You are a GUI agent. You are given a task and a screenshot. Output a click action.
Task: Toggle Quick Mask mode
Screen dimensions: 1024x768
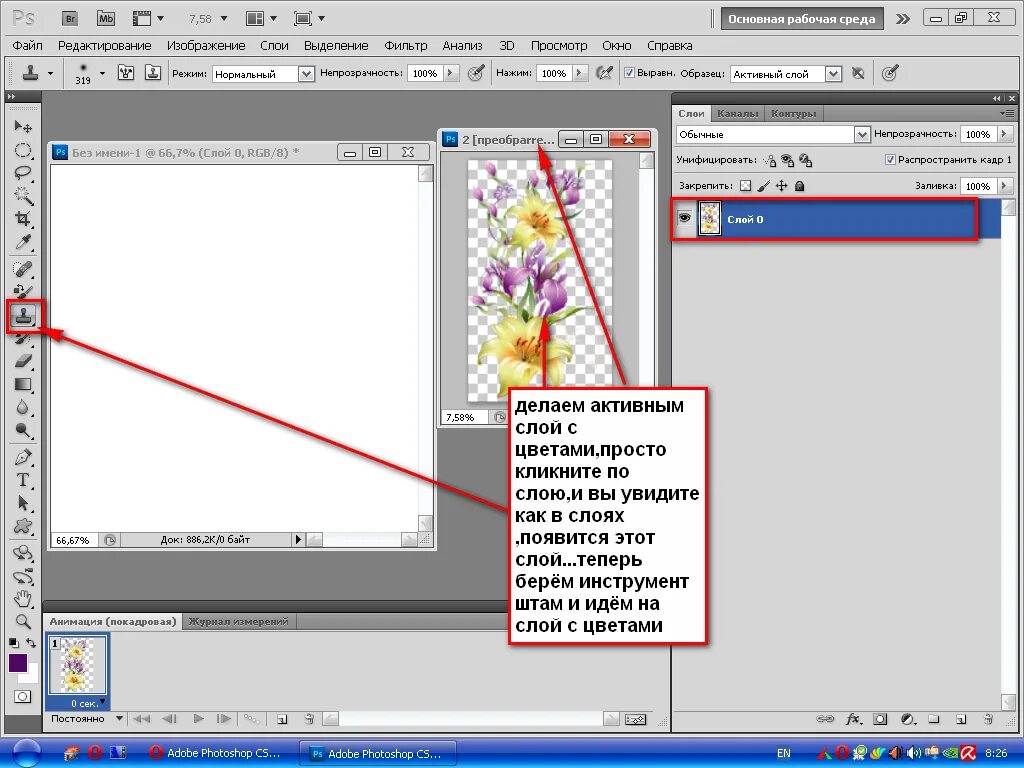[x=22, y=696]
